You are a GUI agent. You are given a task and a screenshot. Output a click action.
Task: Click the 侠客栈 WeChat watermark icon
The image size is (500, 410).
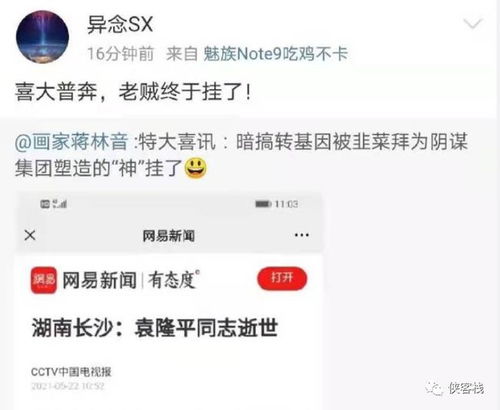(434, 388)
